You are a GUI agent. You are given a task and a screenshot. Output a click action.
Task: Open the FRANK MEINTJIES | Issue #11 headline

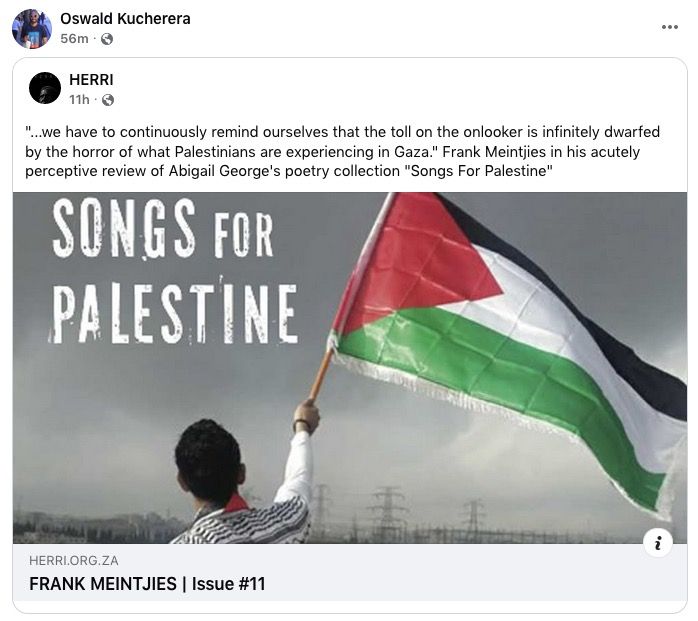coord(147,584)
